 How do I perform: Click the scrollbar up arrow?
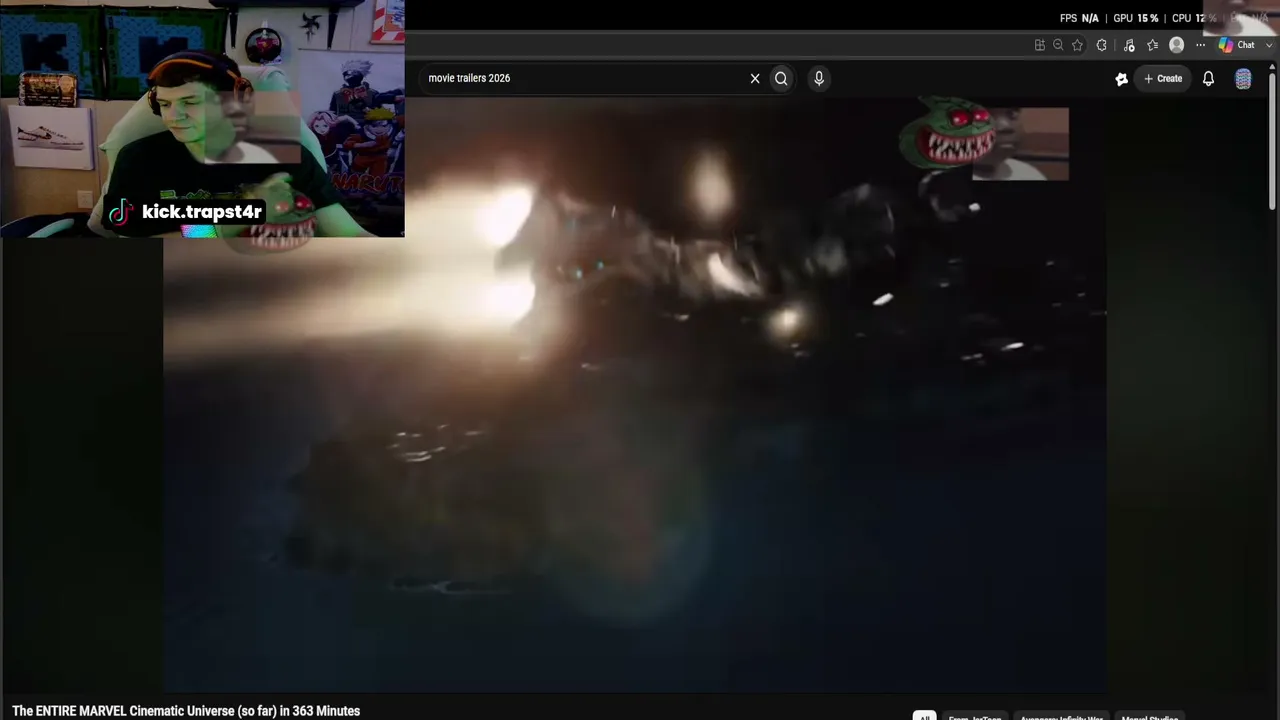1273,67
